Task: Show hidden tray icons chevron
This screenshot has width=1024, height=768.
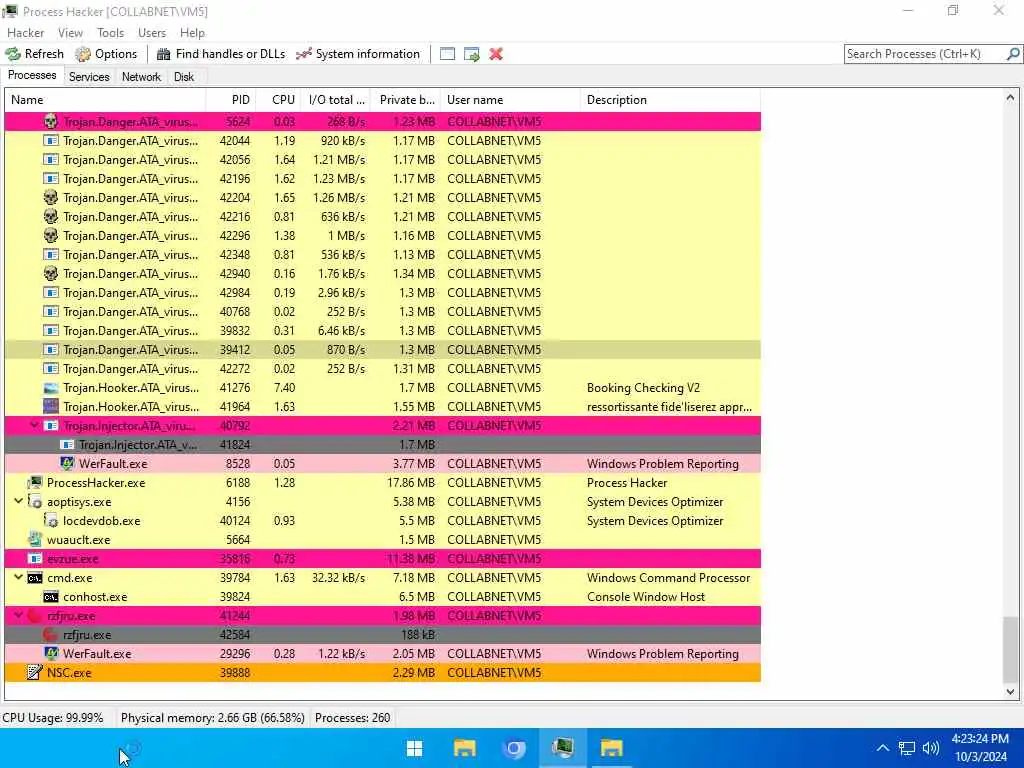Action: (x=882, y=748)
